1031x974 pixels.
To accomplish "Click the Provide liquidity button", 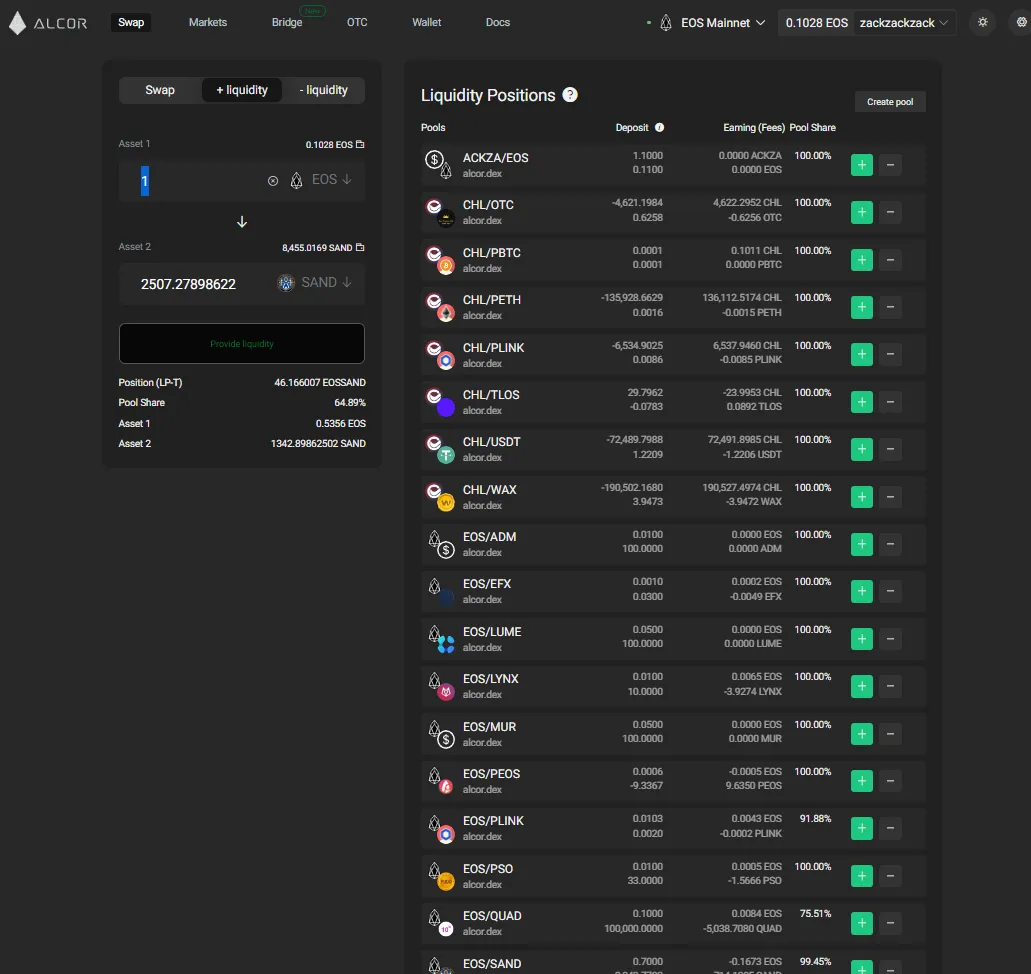I will [242, 343].
